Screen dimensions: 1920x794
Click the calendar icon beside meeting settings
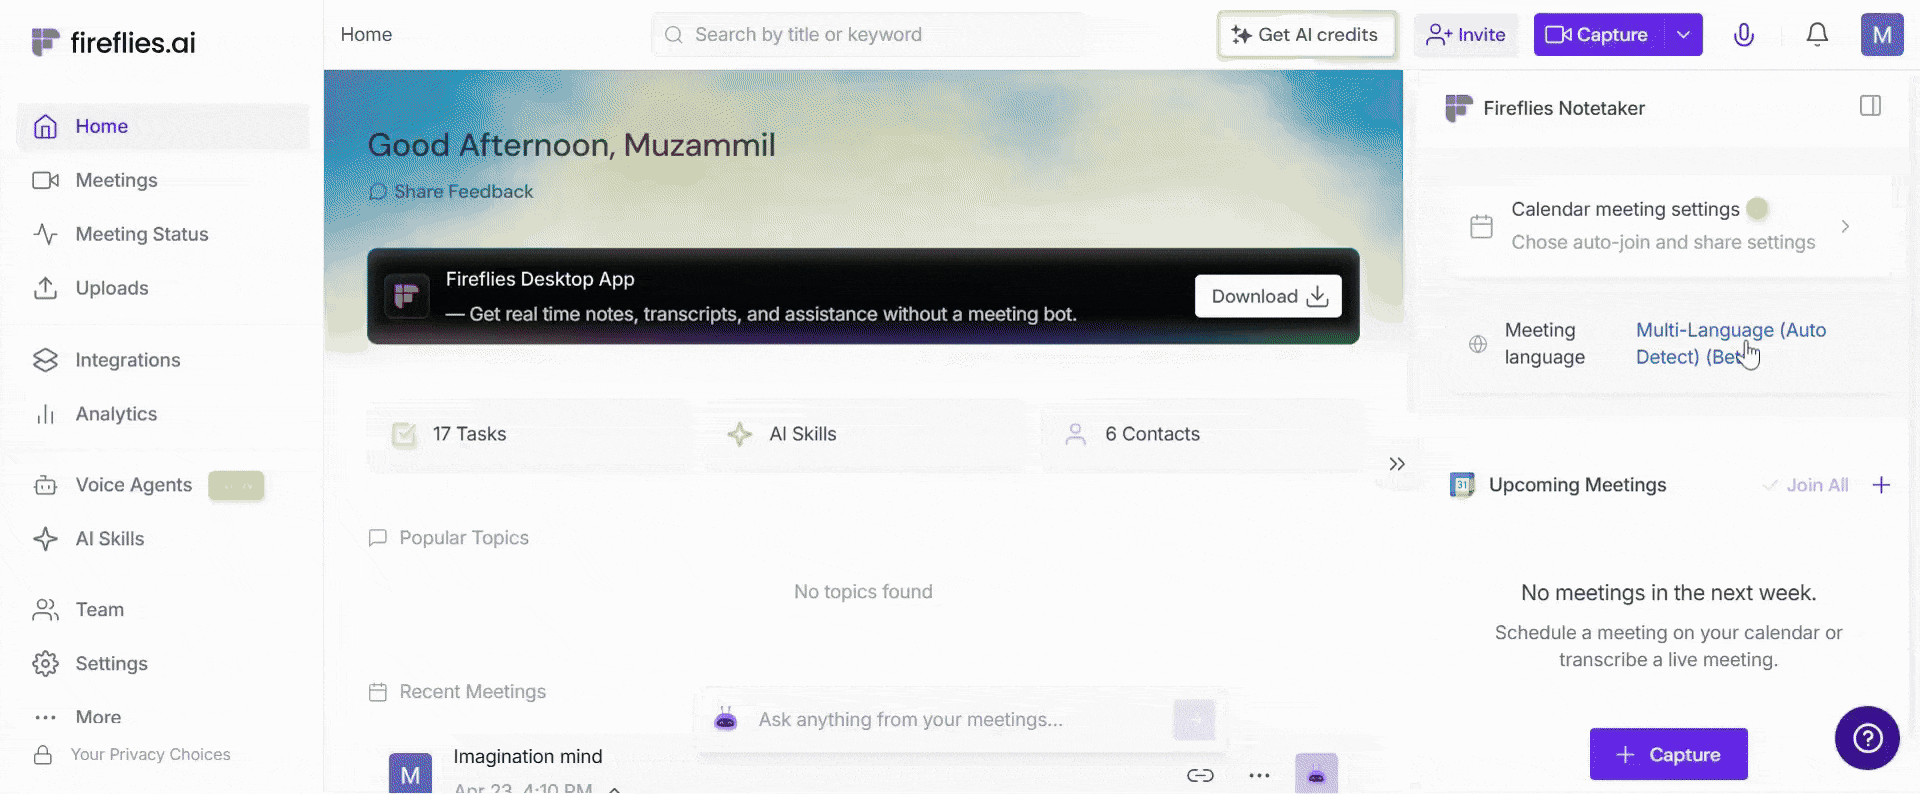pyautogui.click(x=1481, y=227)
